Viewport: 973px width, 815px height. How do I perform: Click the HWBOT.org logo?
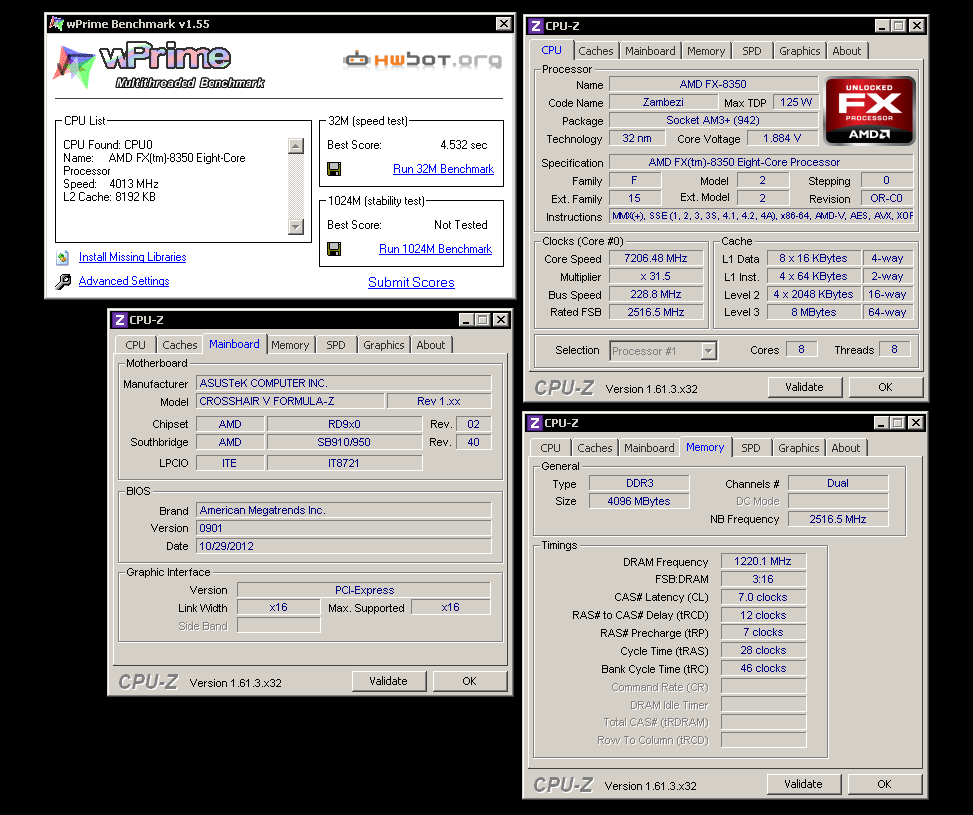tap(423, 60)
